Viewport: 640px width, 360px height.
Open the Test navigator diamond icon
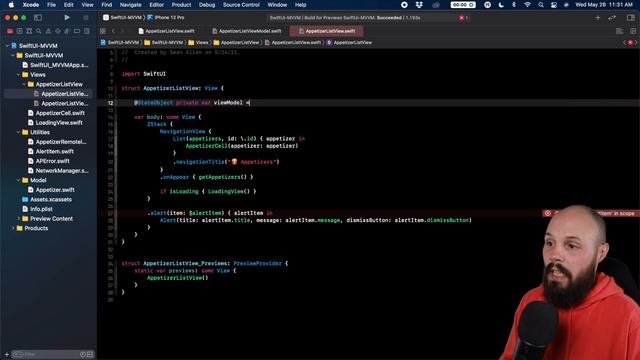tap(58, 31)
